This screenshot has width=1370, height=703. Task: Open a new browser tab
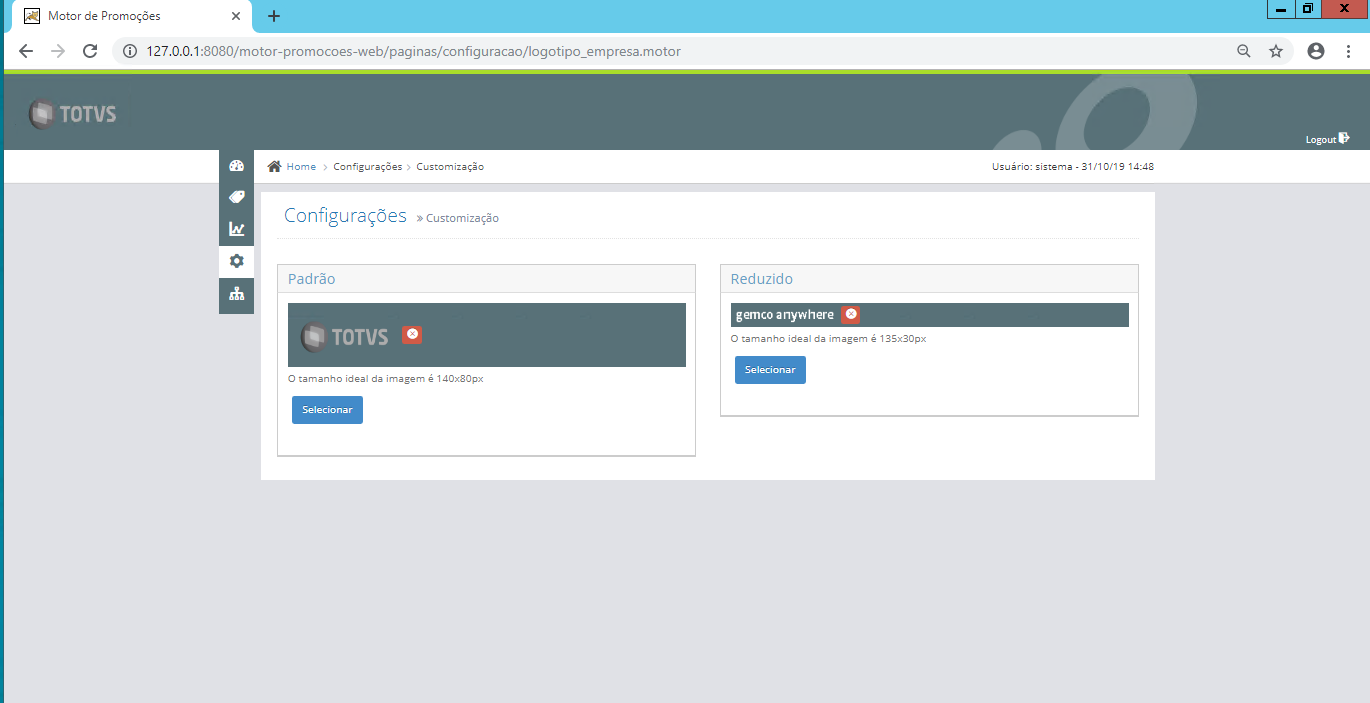point(274,16)
